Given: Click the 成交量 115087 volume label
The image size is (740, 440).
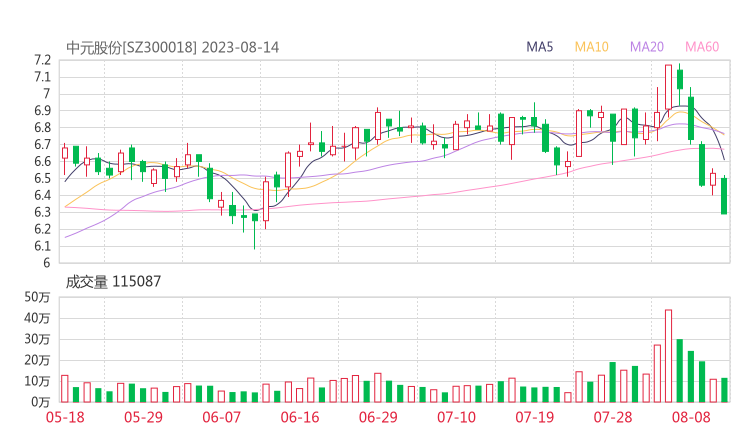Looking at the screenshot, I should pyautogui.click(x=113, y=282).
